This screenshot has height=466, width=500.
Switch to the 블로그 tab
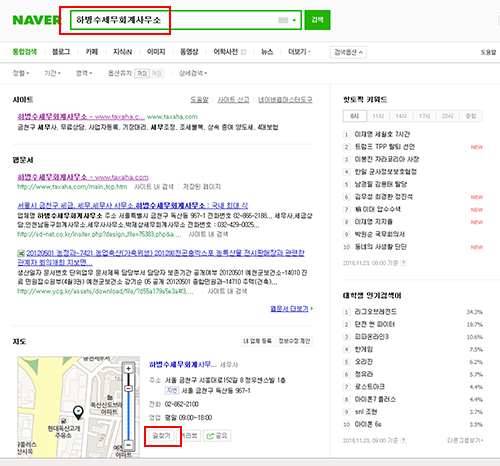click(61, 52)
